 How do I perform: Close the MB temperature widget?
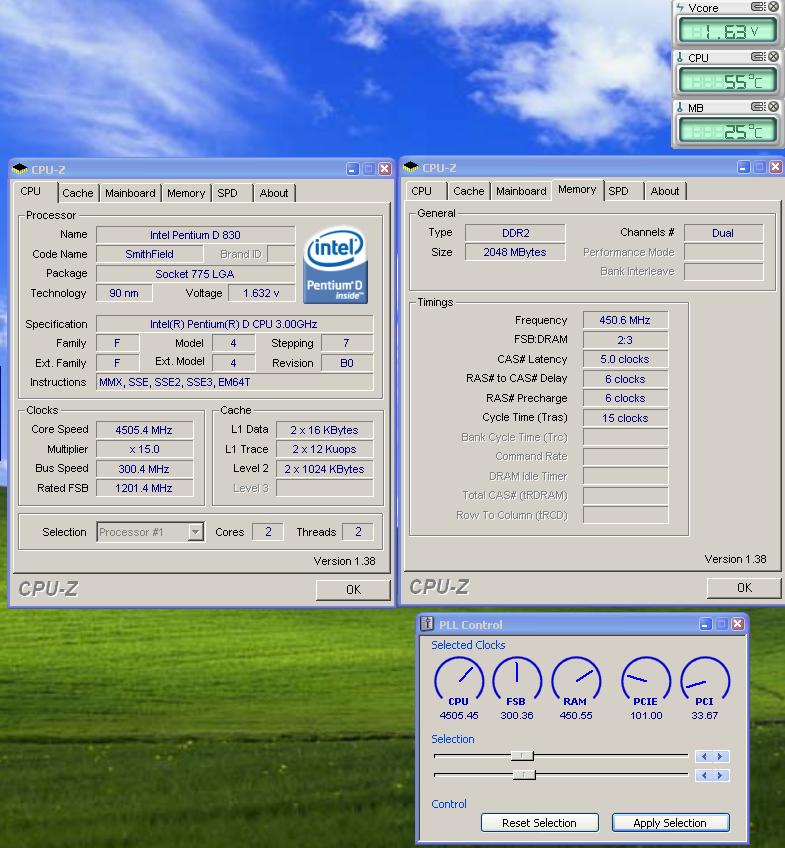(x=774, y=106)
